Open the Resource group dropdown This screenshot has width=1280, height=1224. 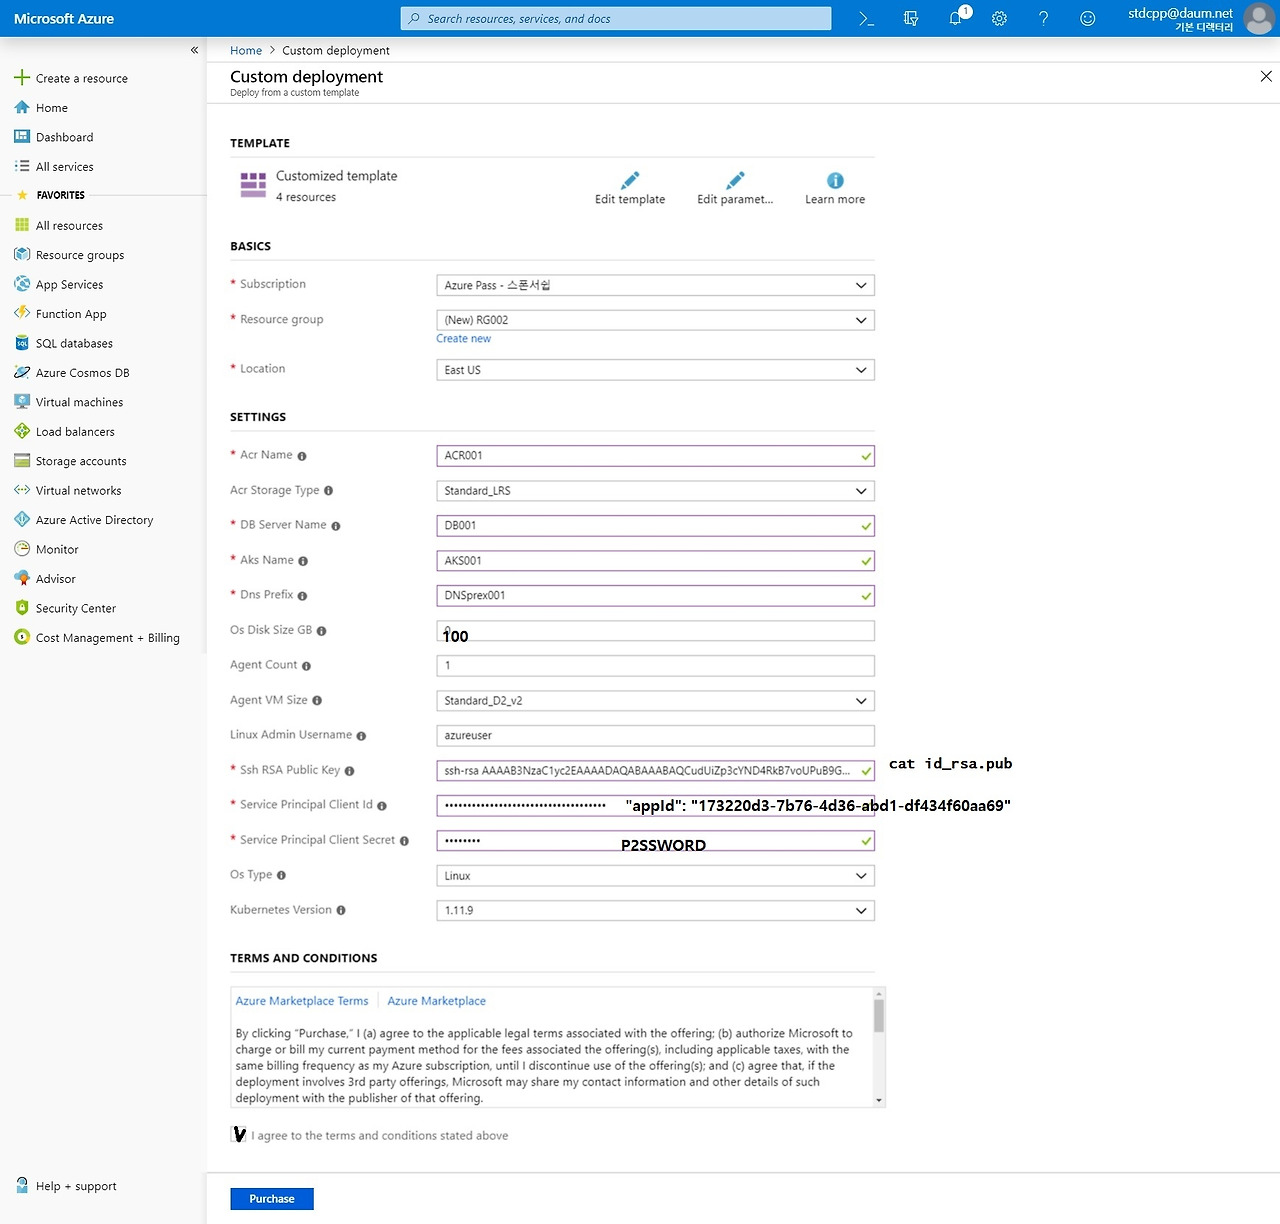point(655,320)
